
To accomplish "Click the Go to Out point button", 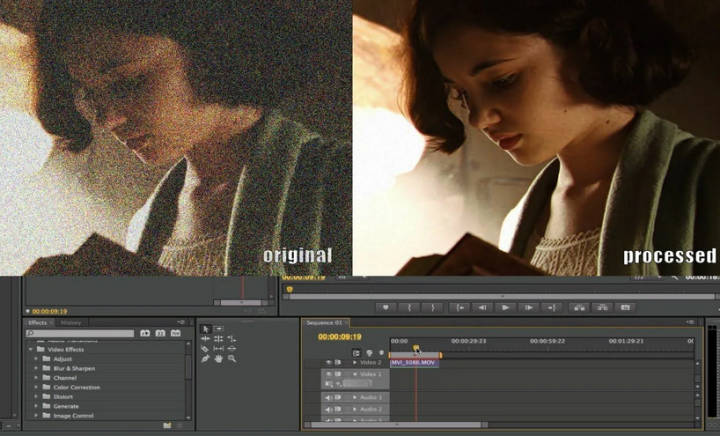I will 551,307.
